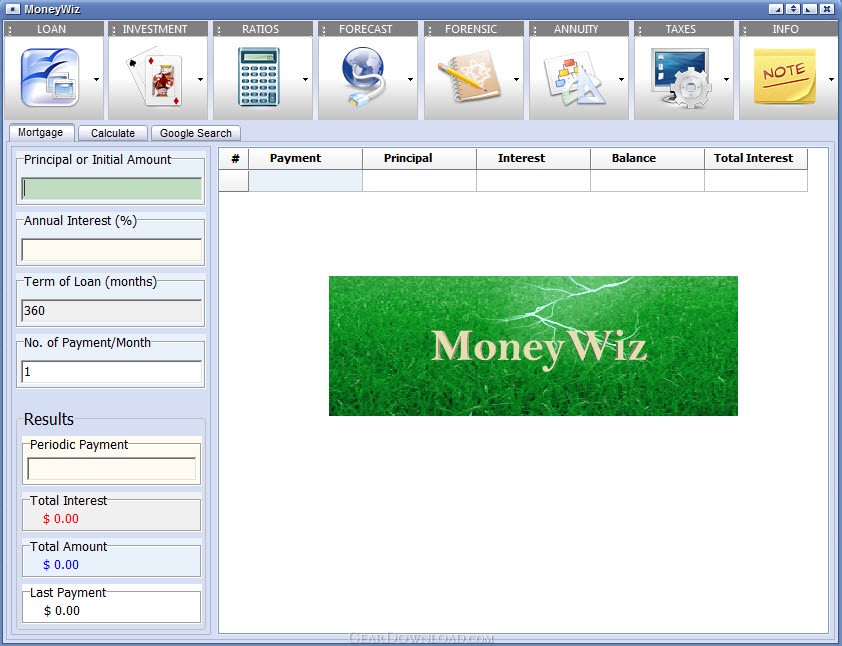The height and width of the screenshot is (646, 842).
Task: Click the Interest column header
Action: pos(533,158)
